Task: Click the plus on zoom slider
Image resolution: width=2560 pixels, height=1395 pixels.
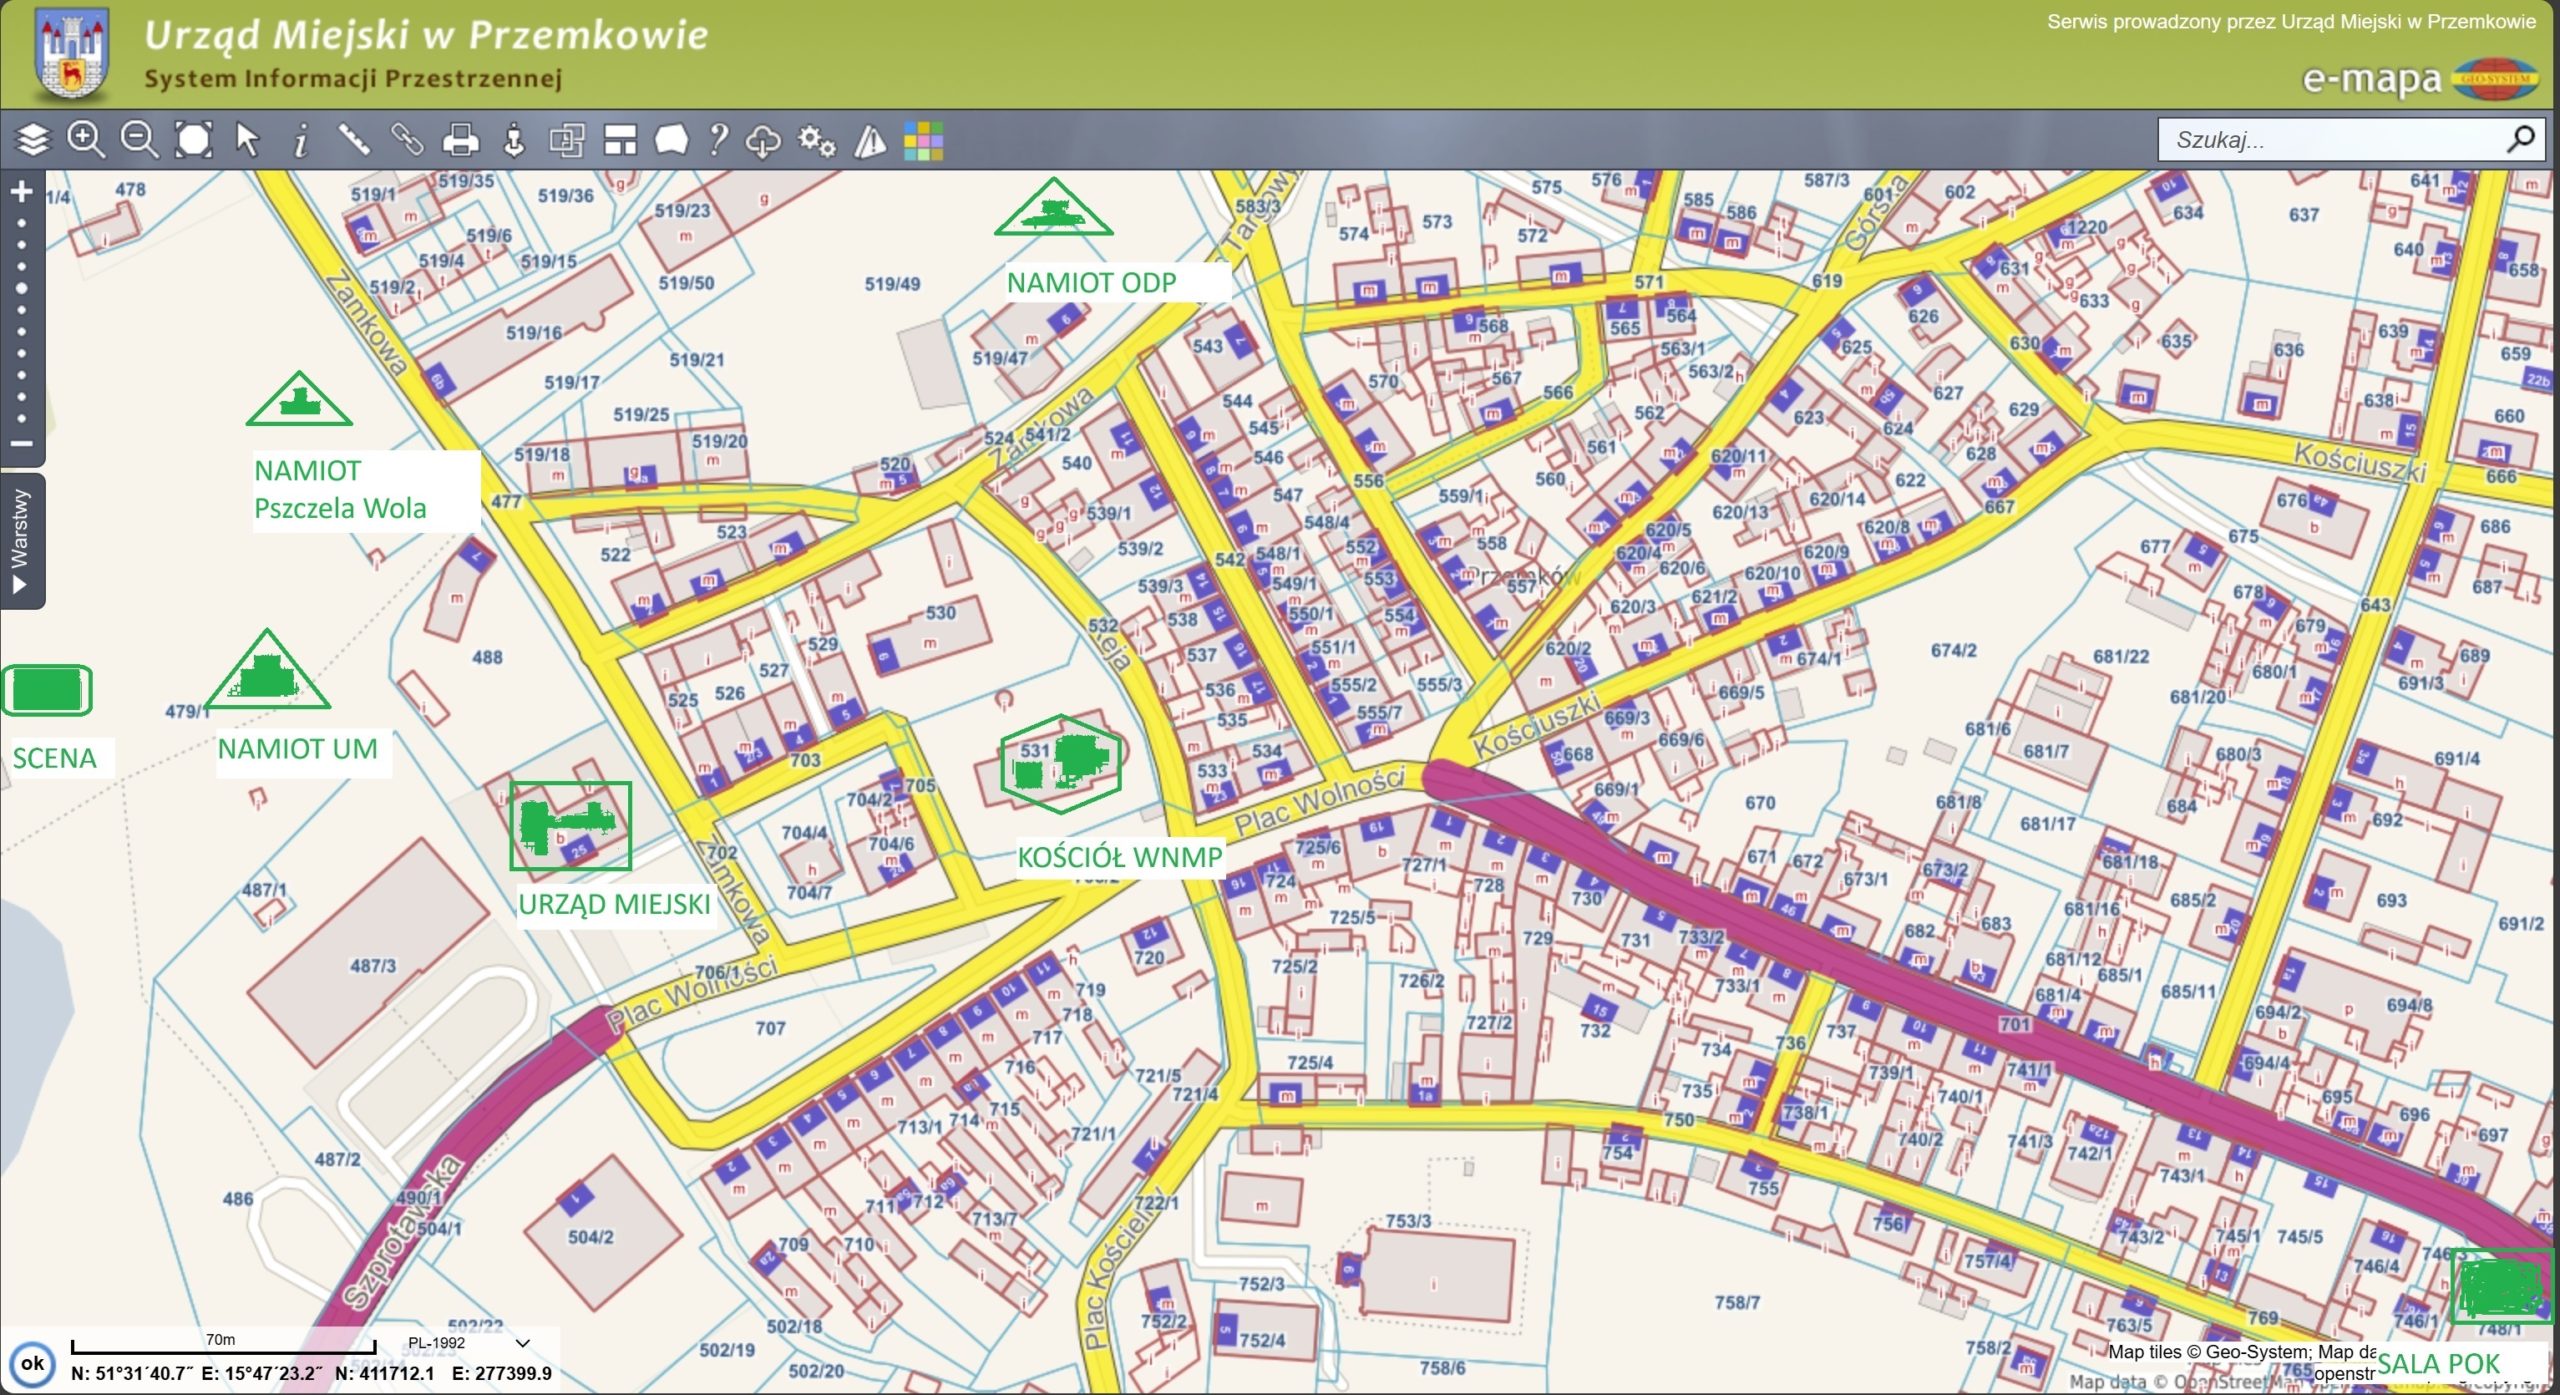Action: click(x=22, y=192)
